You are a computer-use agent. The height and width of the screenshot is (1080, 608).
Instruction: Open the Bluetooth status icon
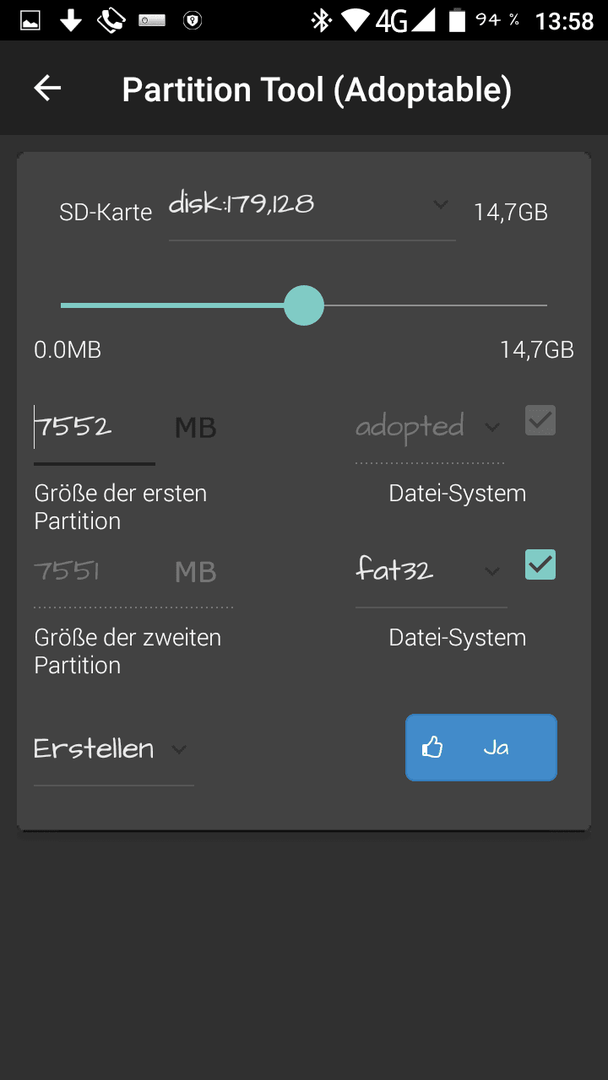coord(321,21)
